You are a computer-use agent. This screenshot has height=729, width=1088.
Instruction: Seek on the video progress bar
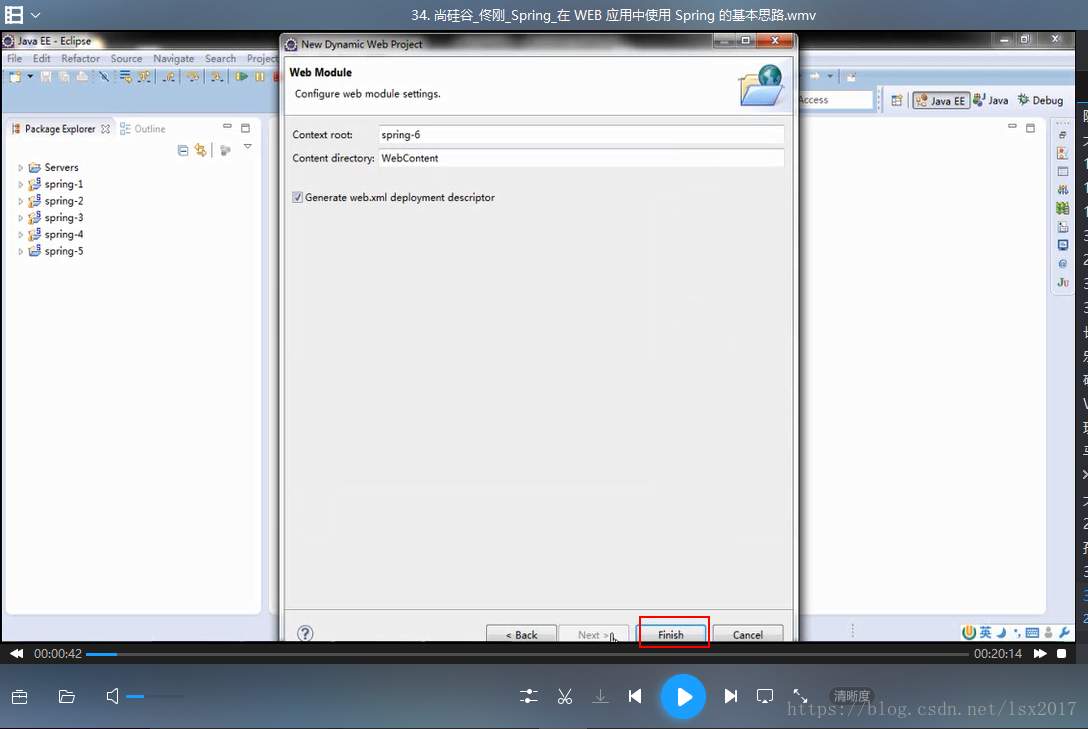[527, 654]
